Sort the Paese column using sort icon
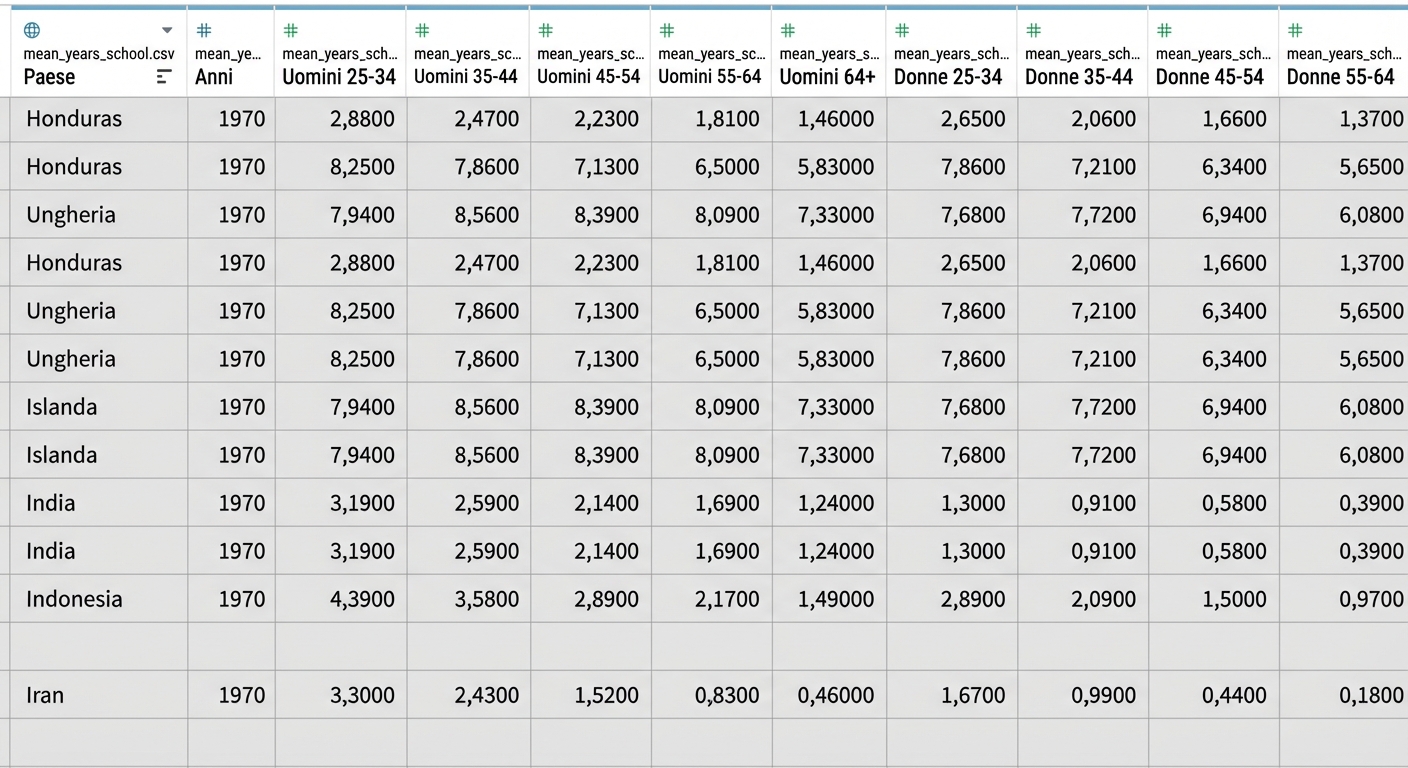 point(164,77)
